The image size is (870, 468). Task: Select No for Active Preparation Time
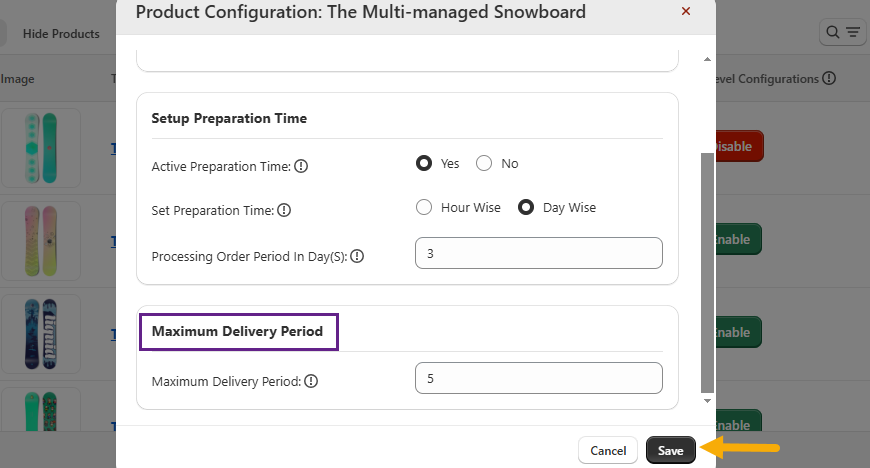pos(484,163)
